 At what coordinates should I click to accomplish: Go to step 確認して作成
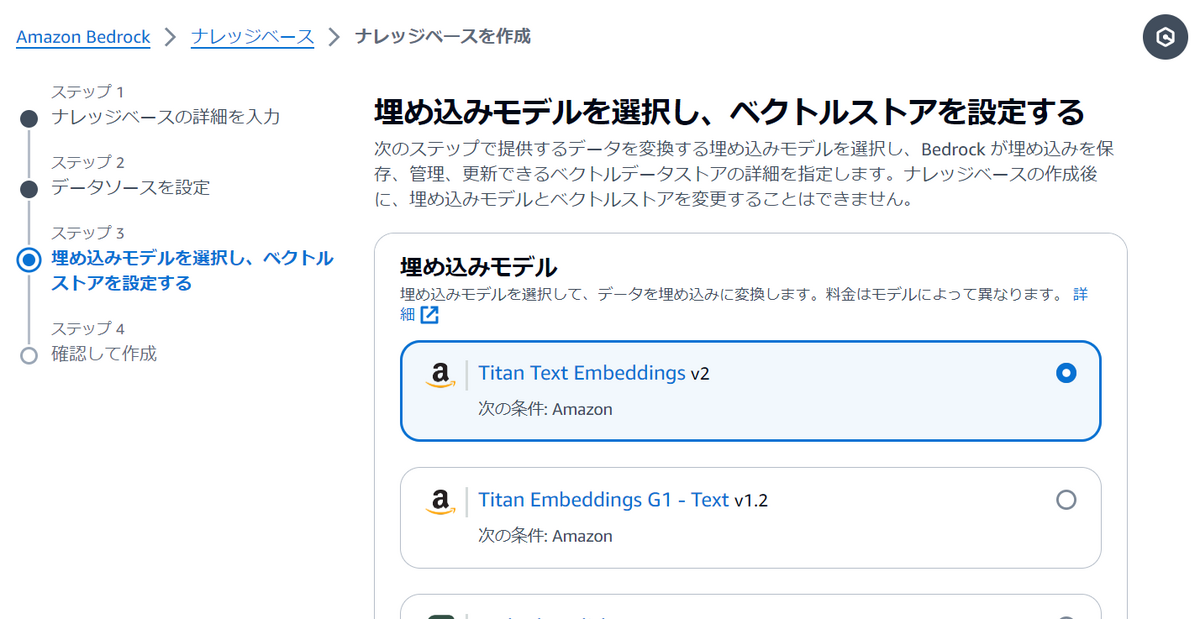(x=104, y=354)
